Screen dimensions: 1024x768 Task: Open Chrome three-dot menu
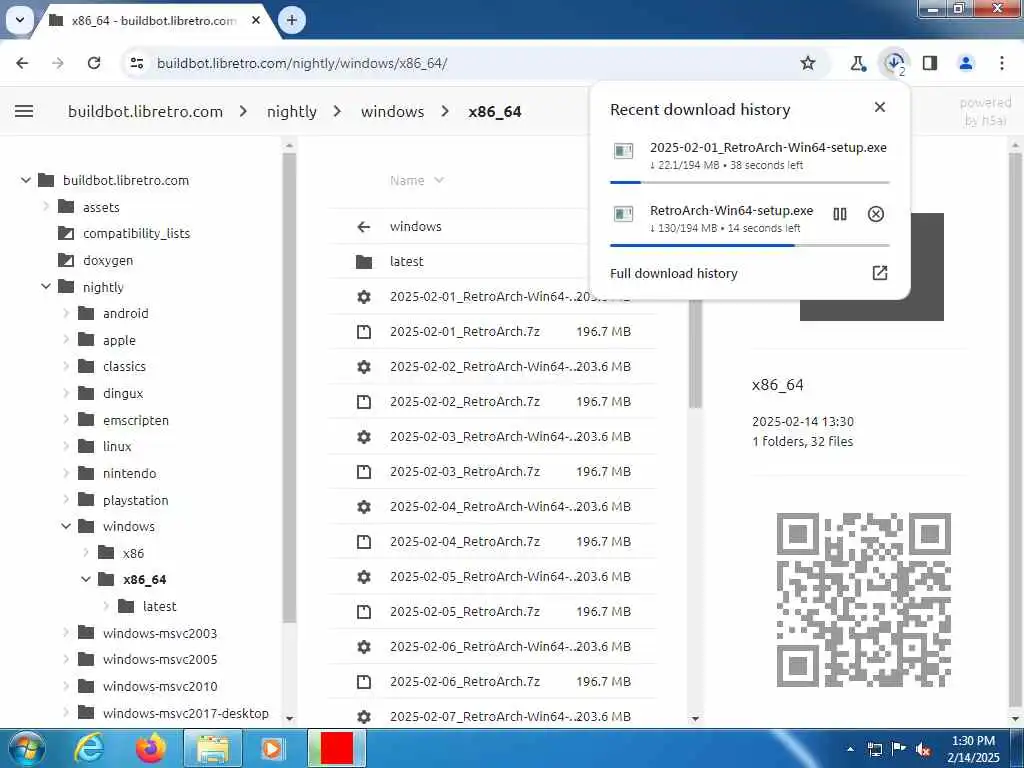1002,63
